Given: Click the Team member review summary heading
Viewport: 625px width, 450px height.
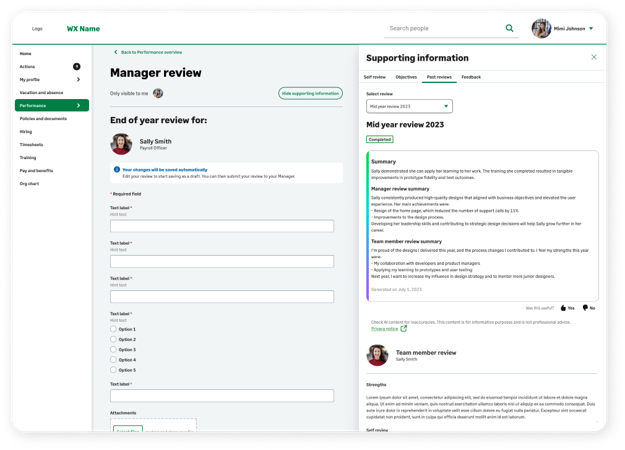Looking at the screenshot, I should tap(406, 242).
